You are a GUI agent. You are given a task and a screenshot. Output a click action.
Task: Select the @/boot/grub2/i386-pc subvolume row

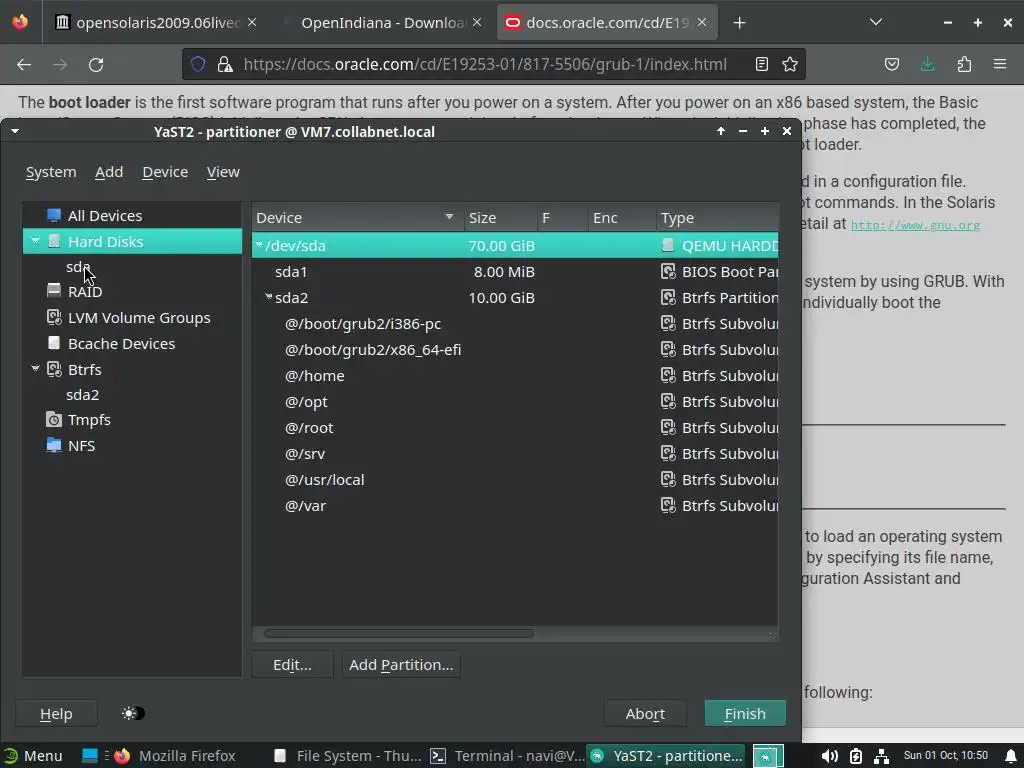point(515,324)
